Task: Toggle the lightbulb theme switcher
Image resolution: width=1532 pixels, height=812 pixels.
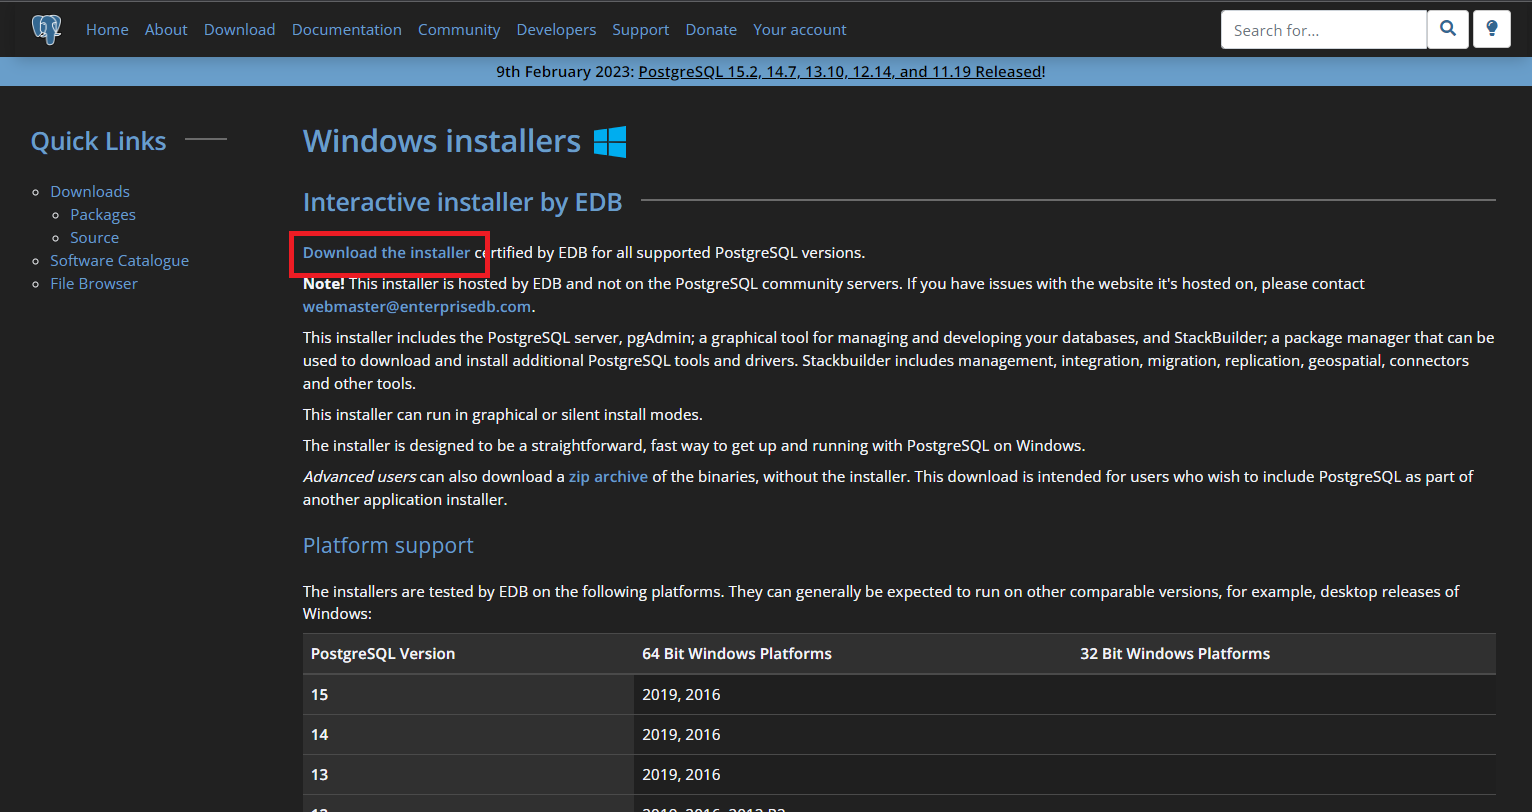Action: [1491, 29]
